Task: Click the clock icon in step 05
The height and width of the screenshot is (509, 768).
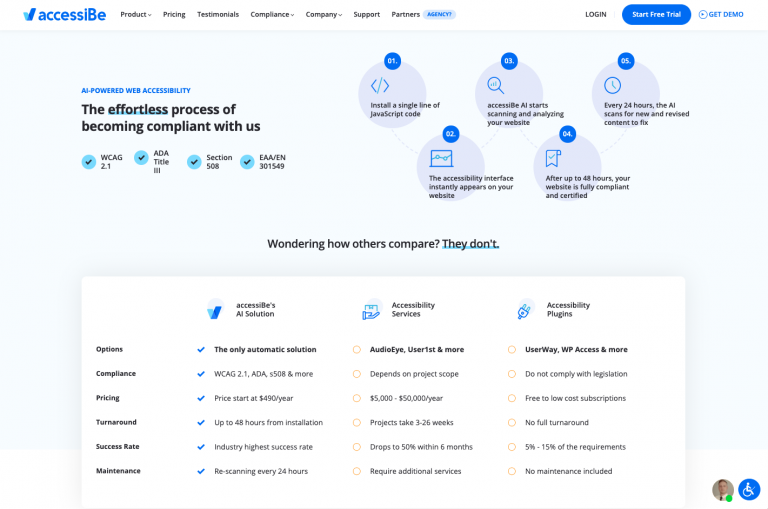Action: (x=612, y=85)
